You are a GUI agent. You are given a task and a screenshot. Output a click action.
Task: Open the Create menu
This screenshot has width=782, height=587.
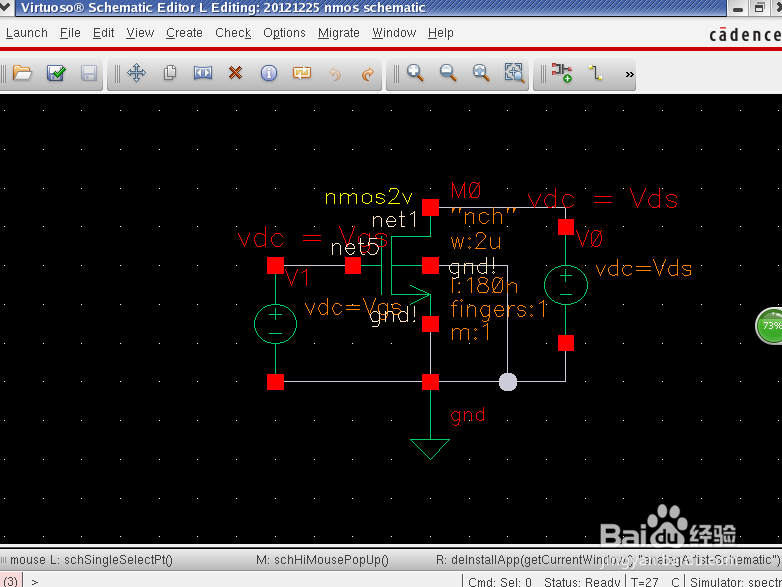tap(185, 33)
